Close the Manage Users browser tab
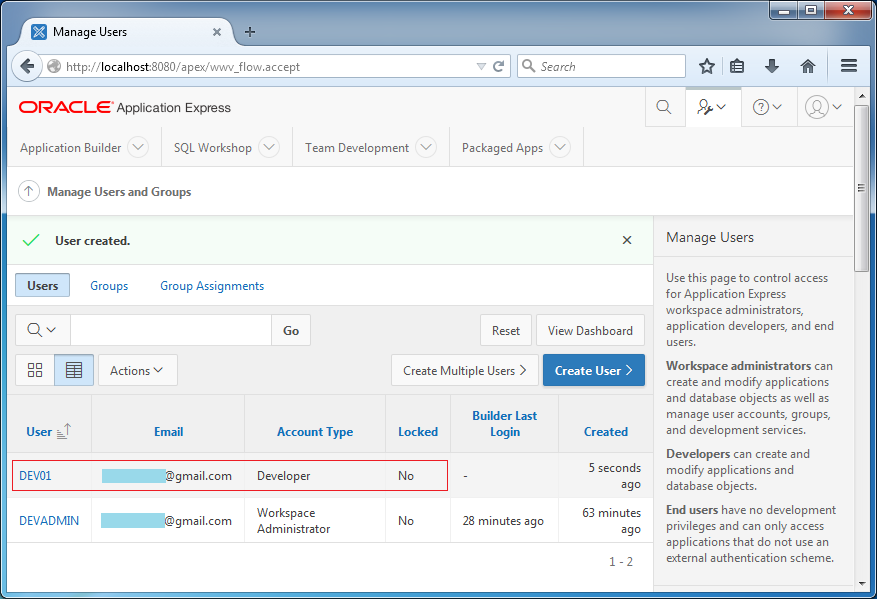The width and height of the screenshot is (877, 599). 217,32
